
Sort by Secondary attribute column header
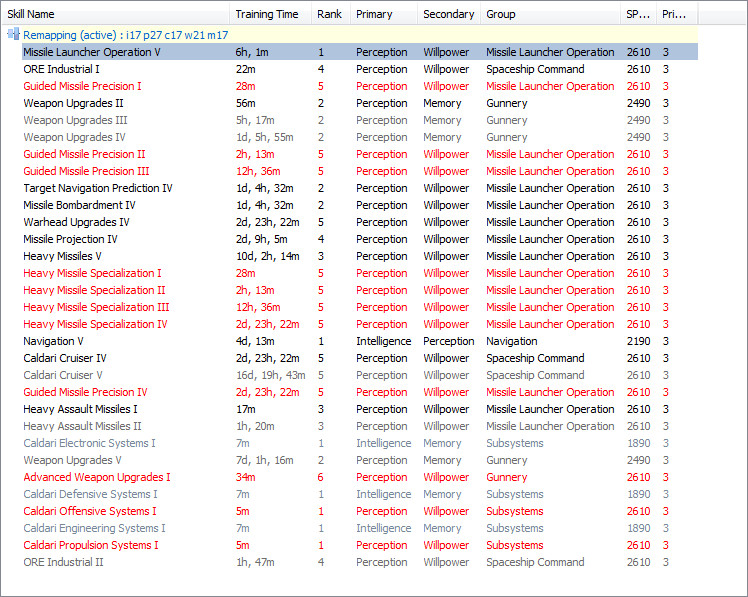448,14
